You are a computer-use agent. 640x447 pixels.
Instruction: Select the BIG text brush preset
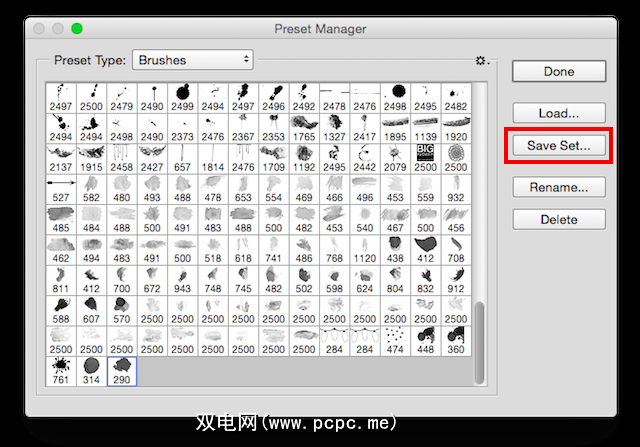click(426, 159)
